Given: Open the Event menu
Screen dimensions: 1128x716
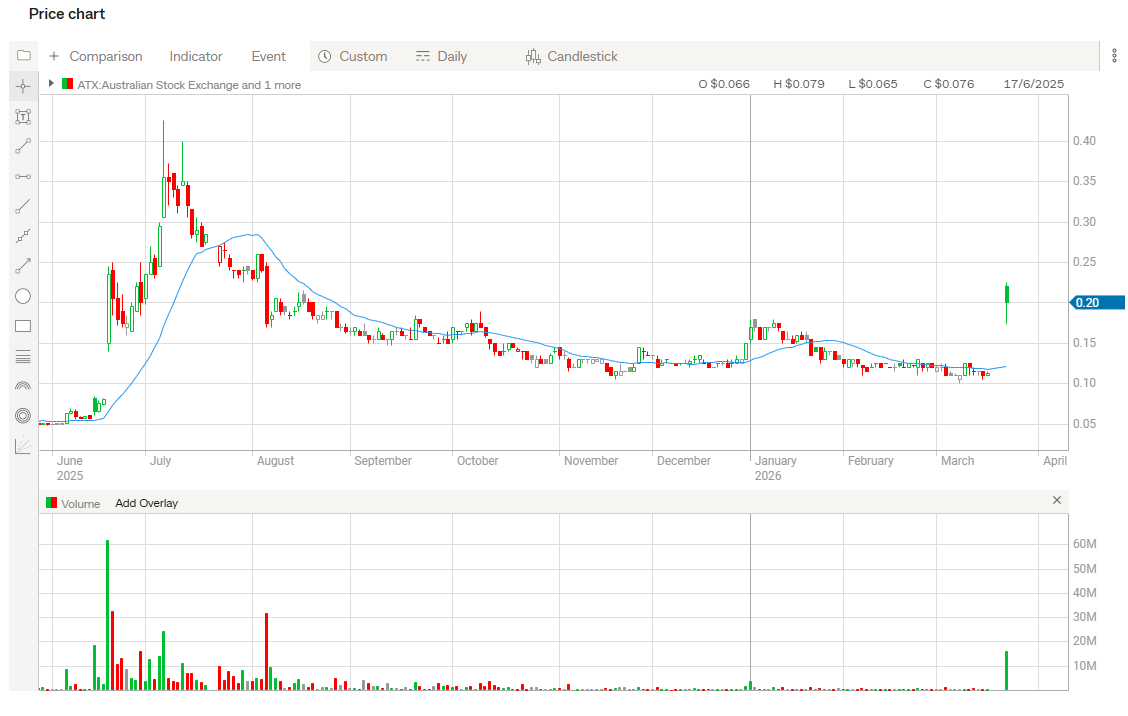Looking at the screenshot, I should click(268, 56).
